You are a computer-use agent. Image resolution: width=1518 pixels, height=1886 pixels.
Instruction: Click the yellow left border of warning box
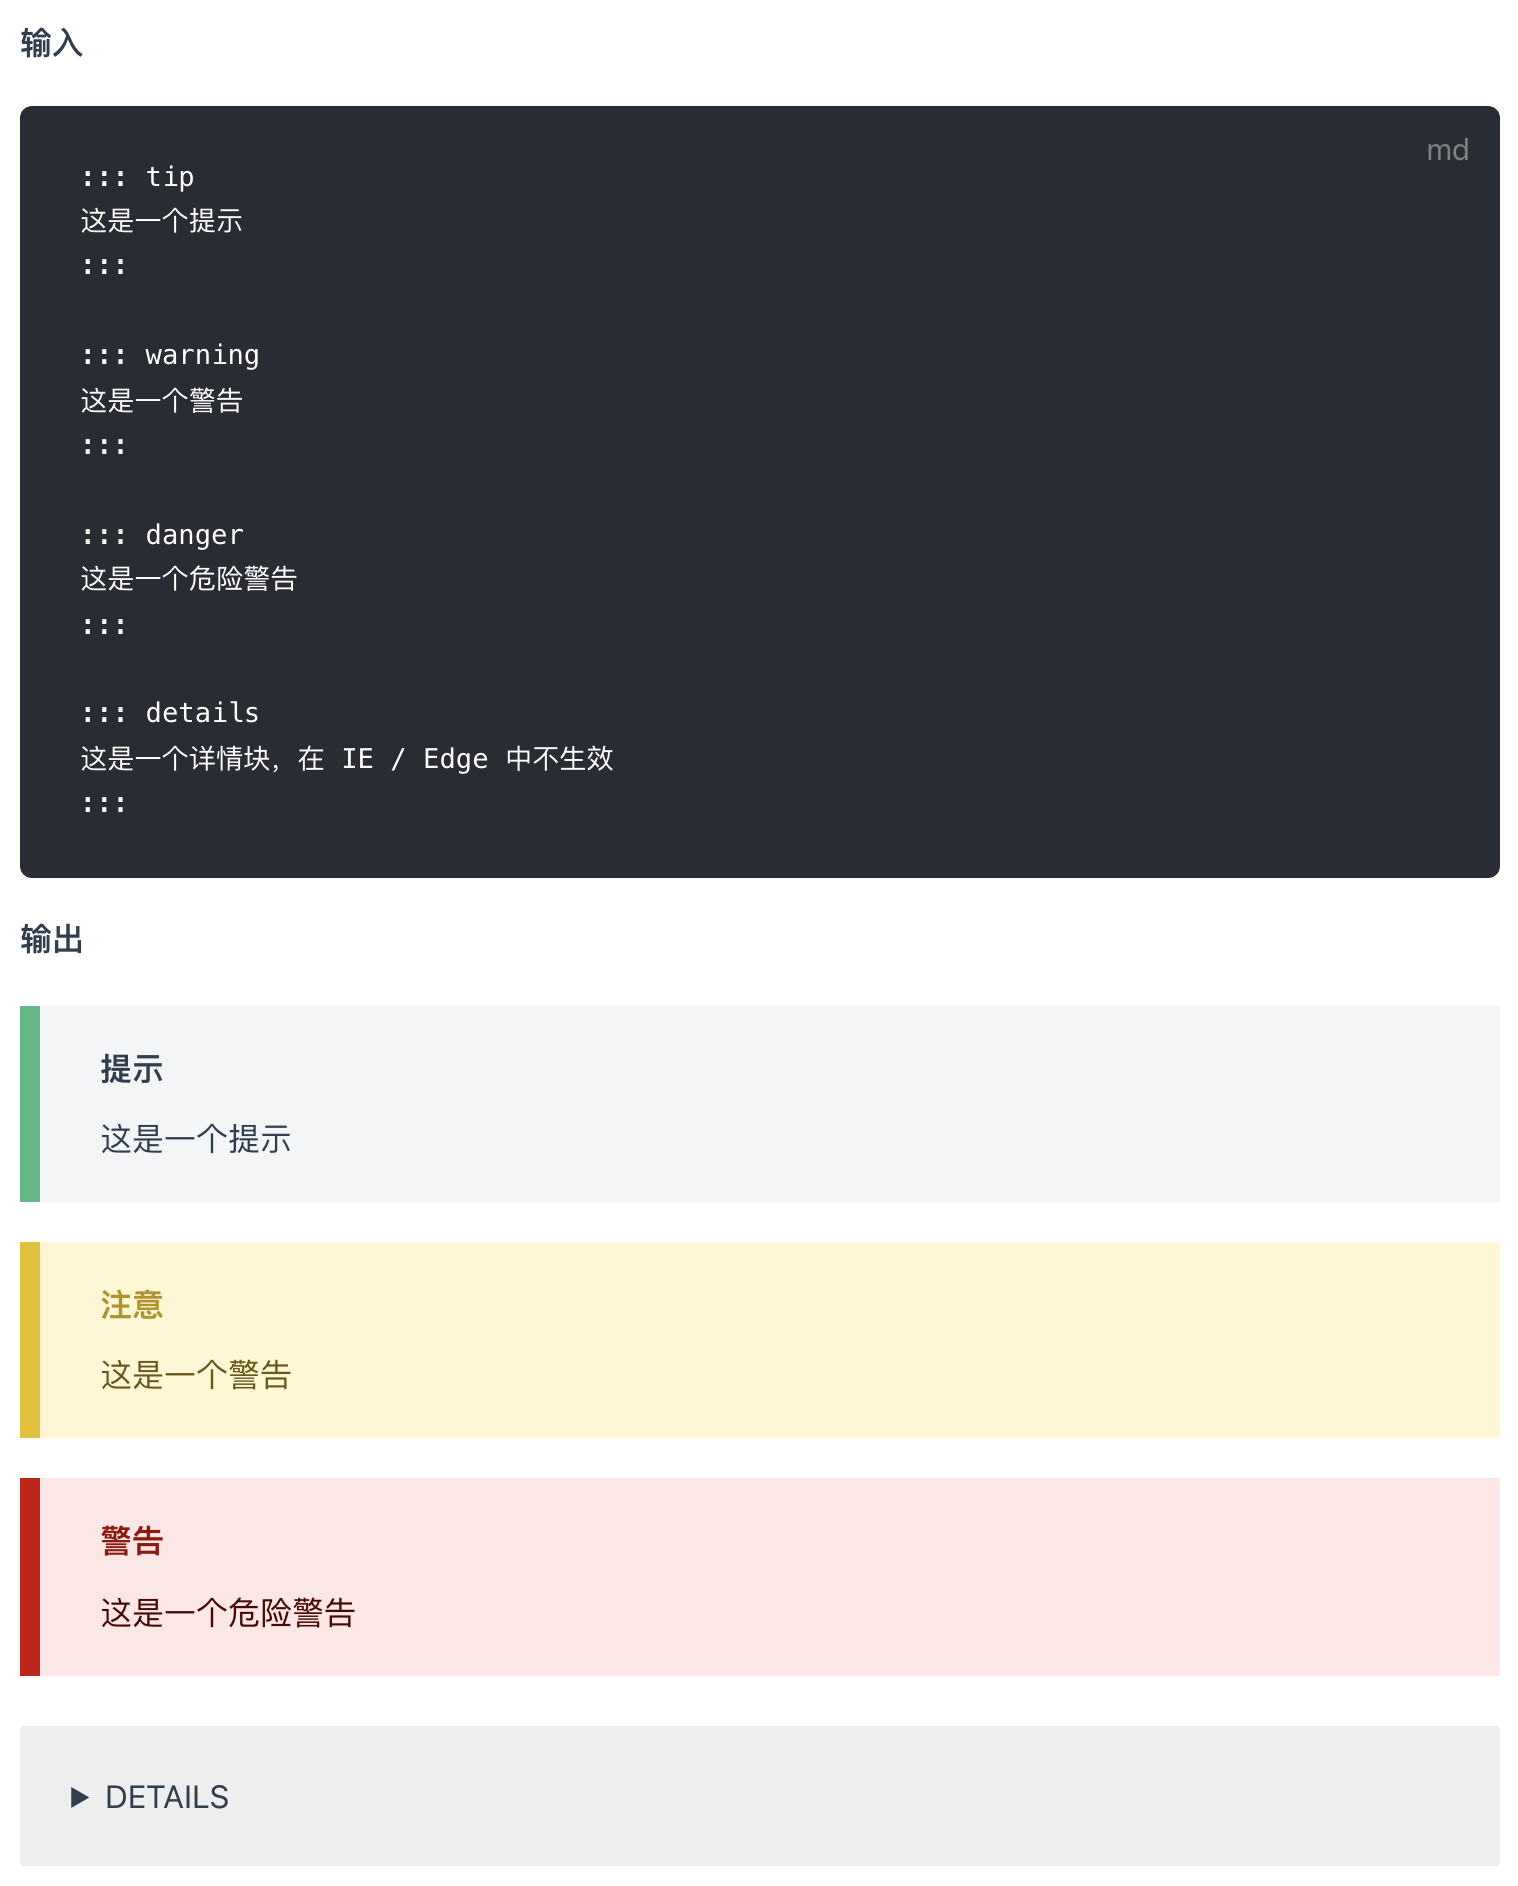pos(30,1340)
